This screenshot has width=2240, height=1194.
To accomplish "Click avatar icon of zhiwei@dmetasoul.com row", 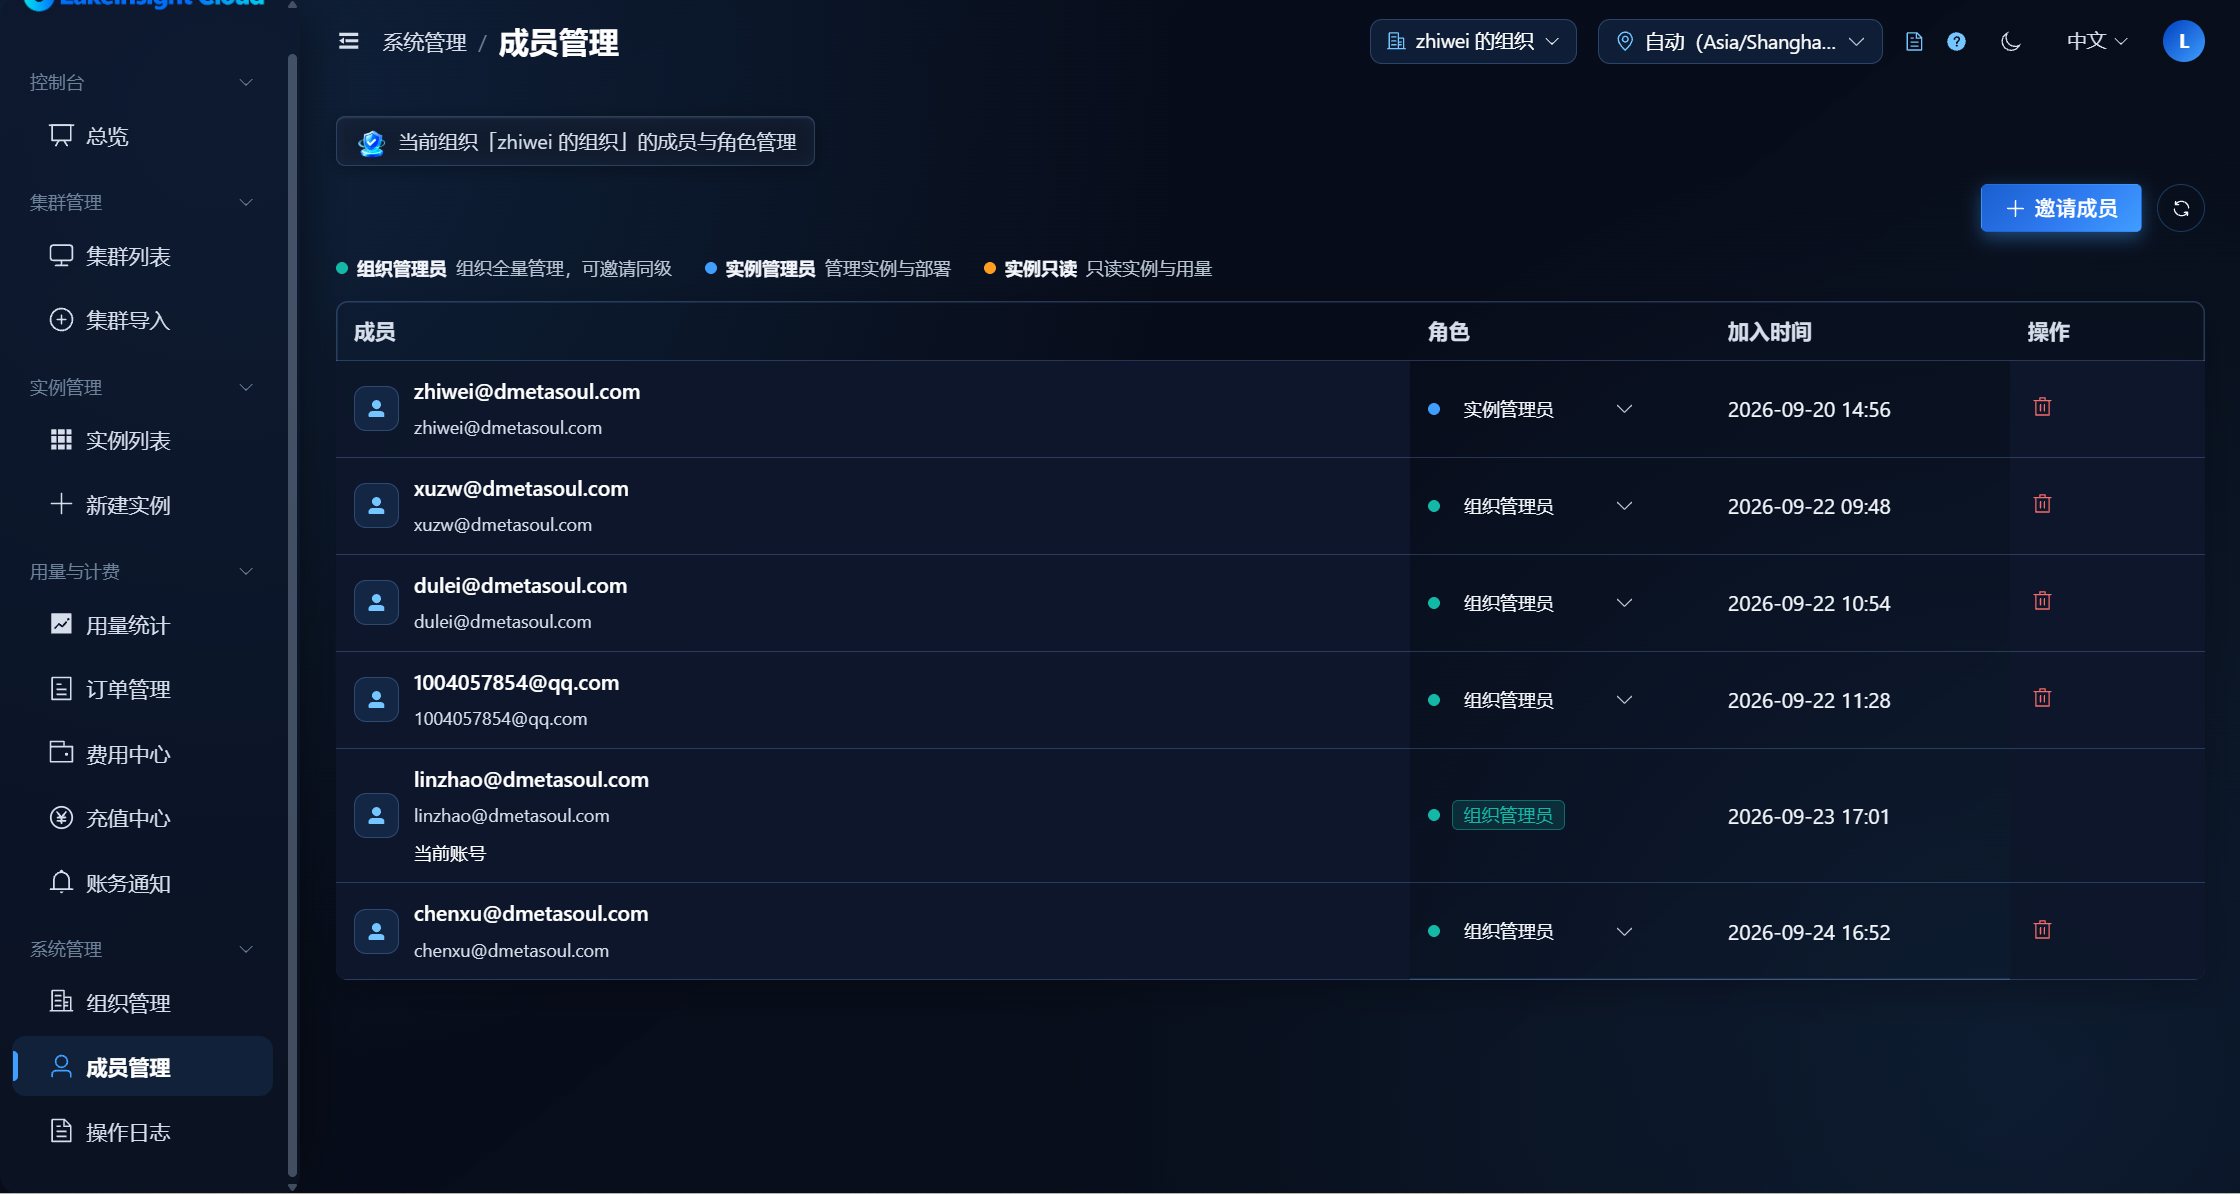I will click(x=376, y=409).
